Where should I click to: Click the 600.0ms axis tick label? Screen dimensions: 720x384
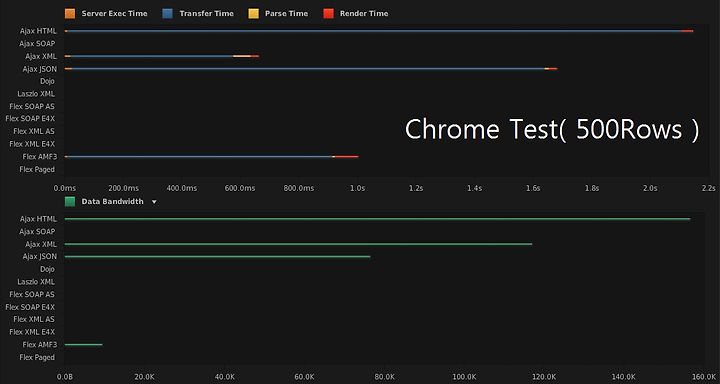(x=241, y=188)
